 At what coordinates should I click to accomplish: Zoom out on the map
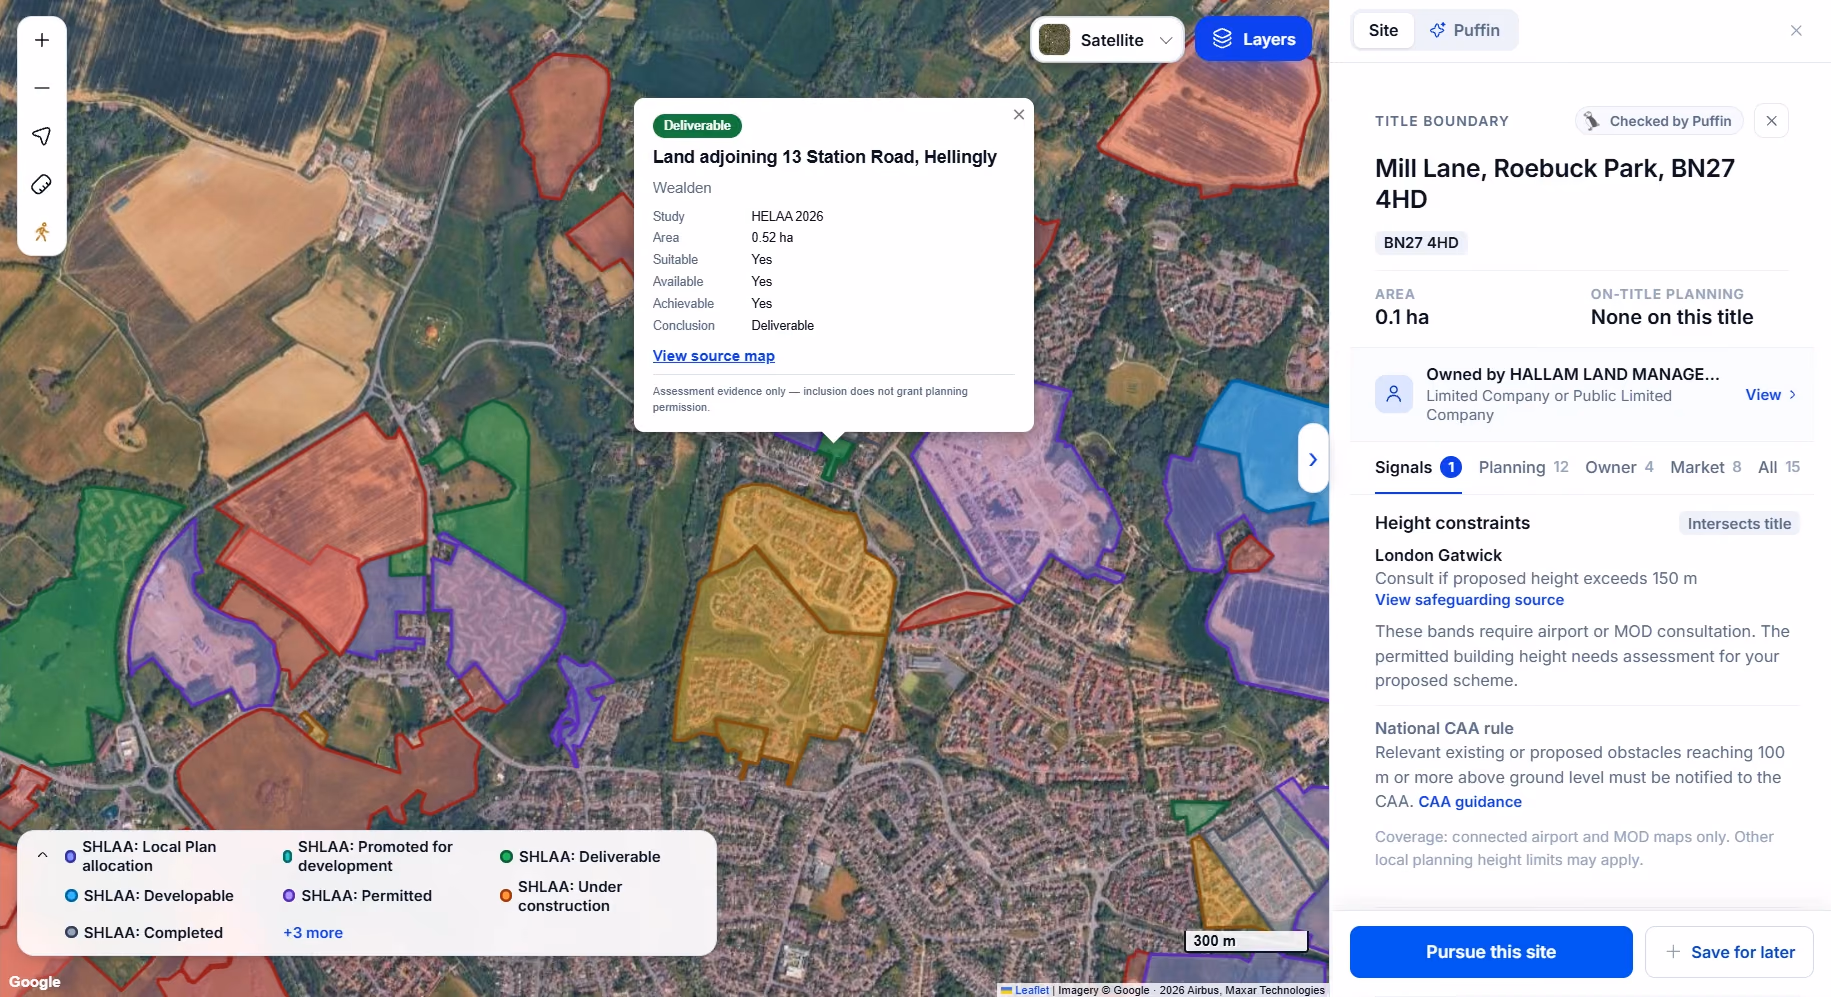(x=42, y=88)
